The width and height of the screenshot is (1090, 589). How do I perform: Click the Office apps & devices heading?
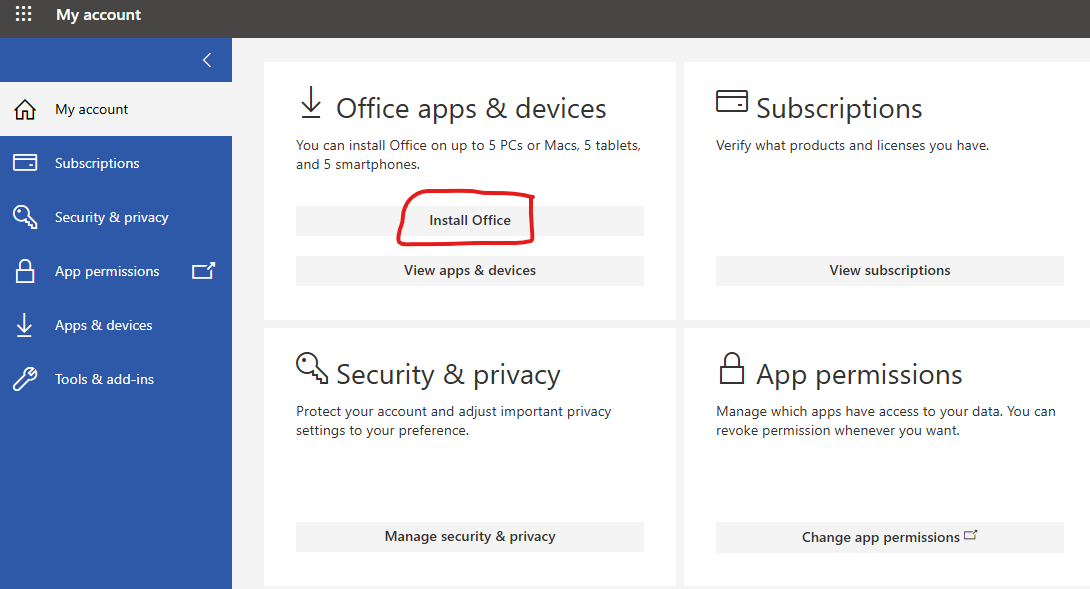(x=471, y=108)
